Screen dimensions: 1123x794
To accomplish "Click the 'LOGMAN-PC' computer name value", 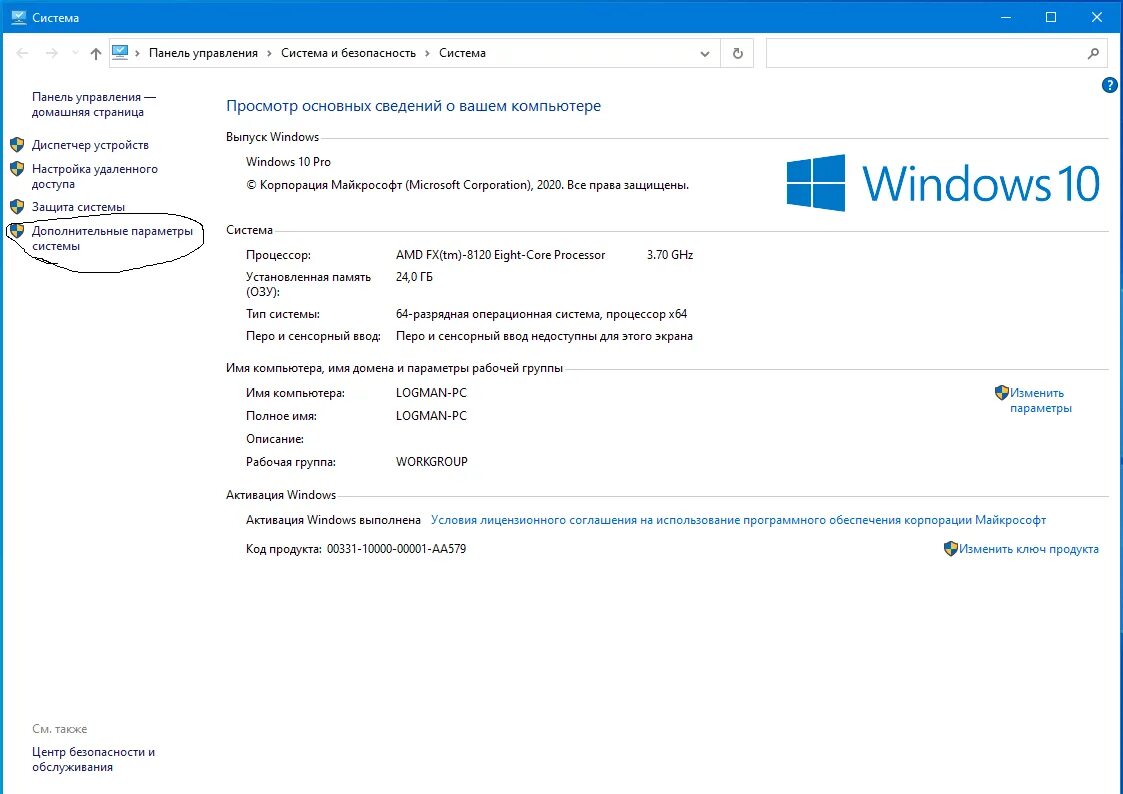I will click(431, 393).
